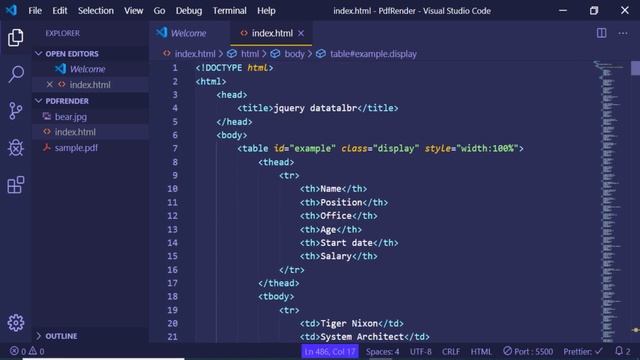The width and height of the screenshot is (640, 360).
Task: Click html breadcrumb segment
Action: click(250, 54)
